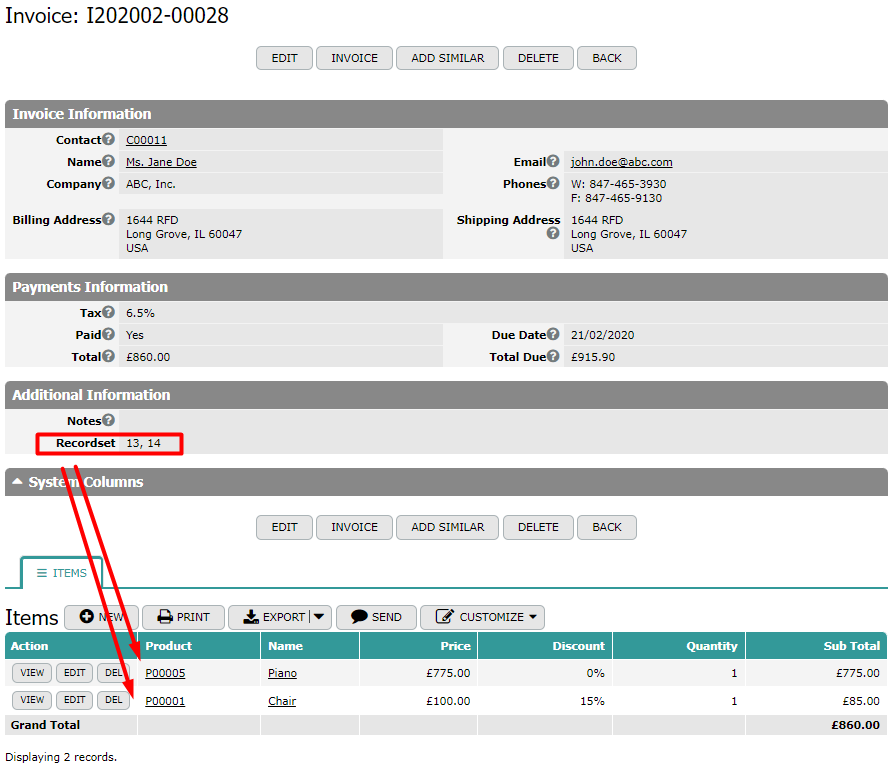Viewport: 895px width, 768px height.
Task: Open help icon next to Email label
Action: tap(553, 161)
